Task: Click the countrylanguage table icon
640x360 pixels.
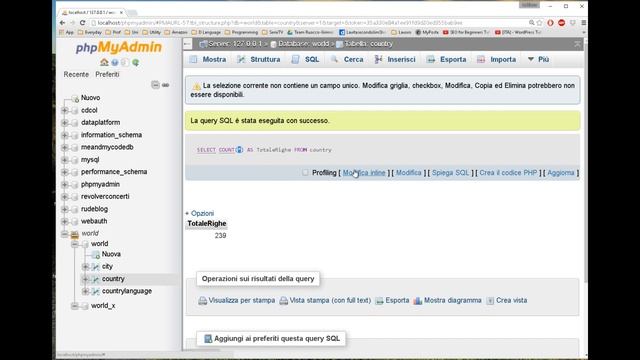Action: (96, 291)
